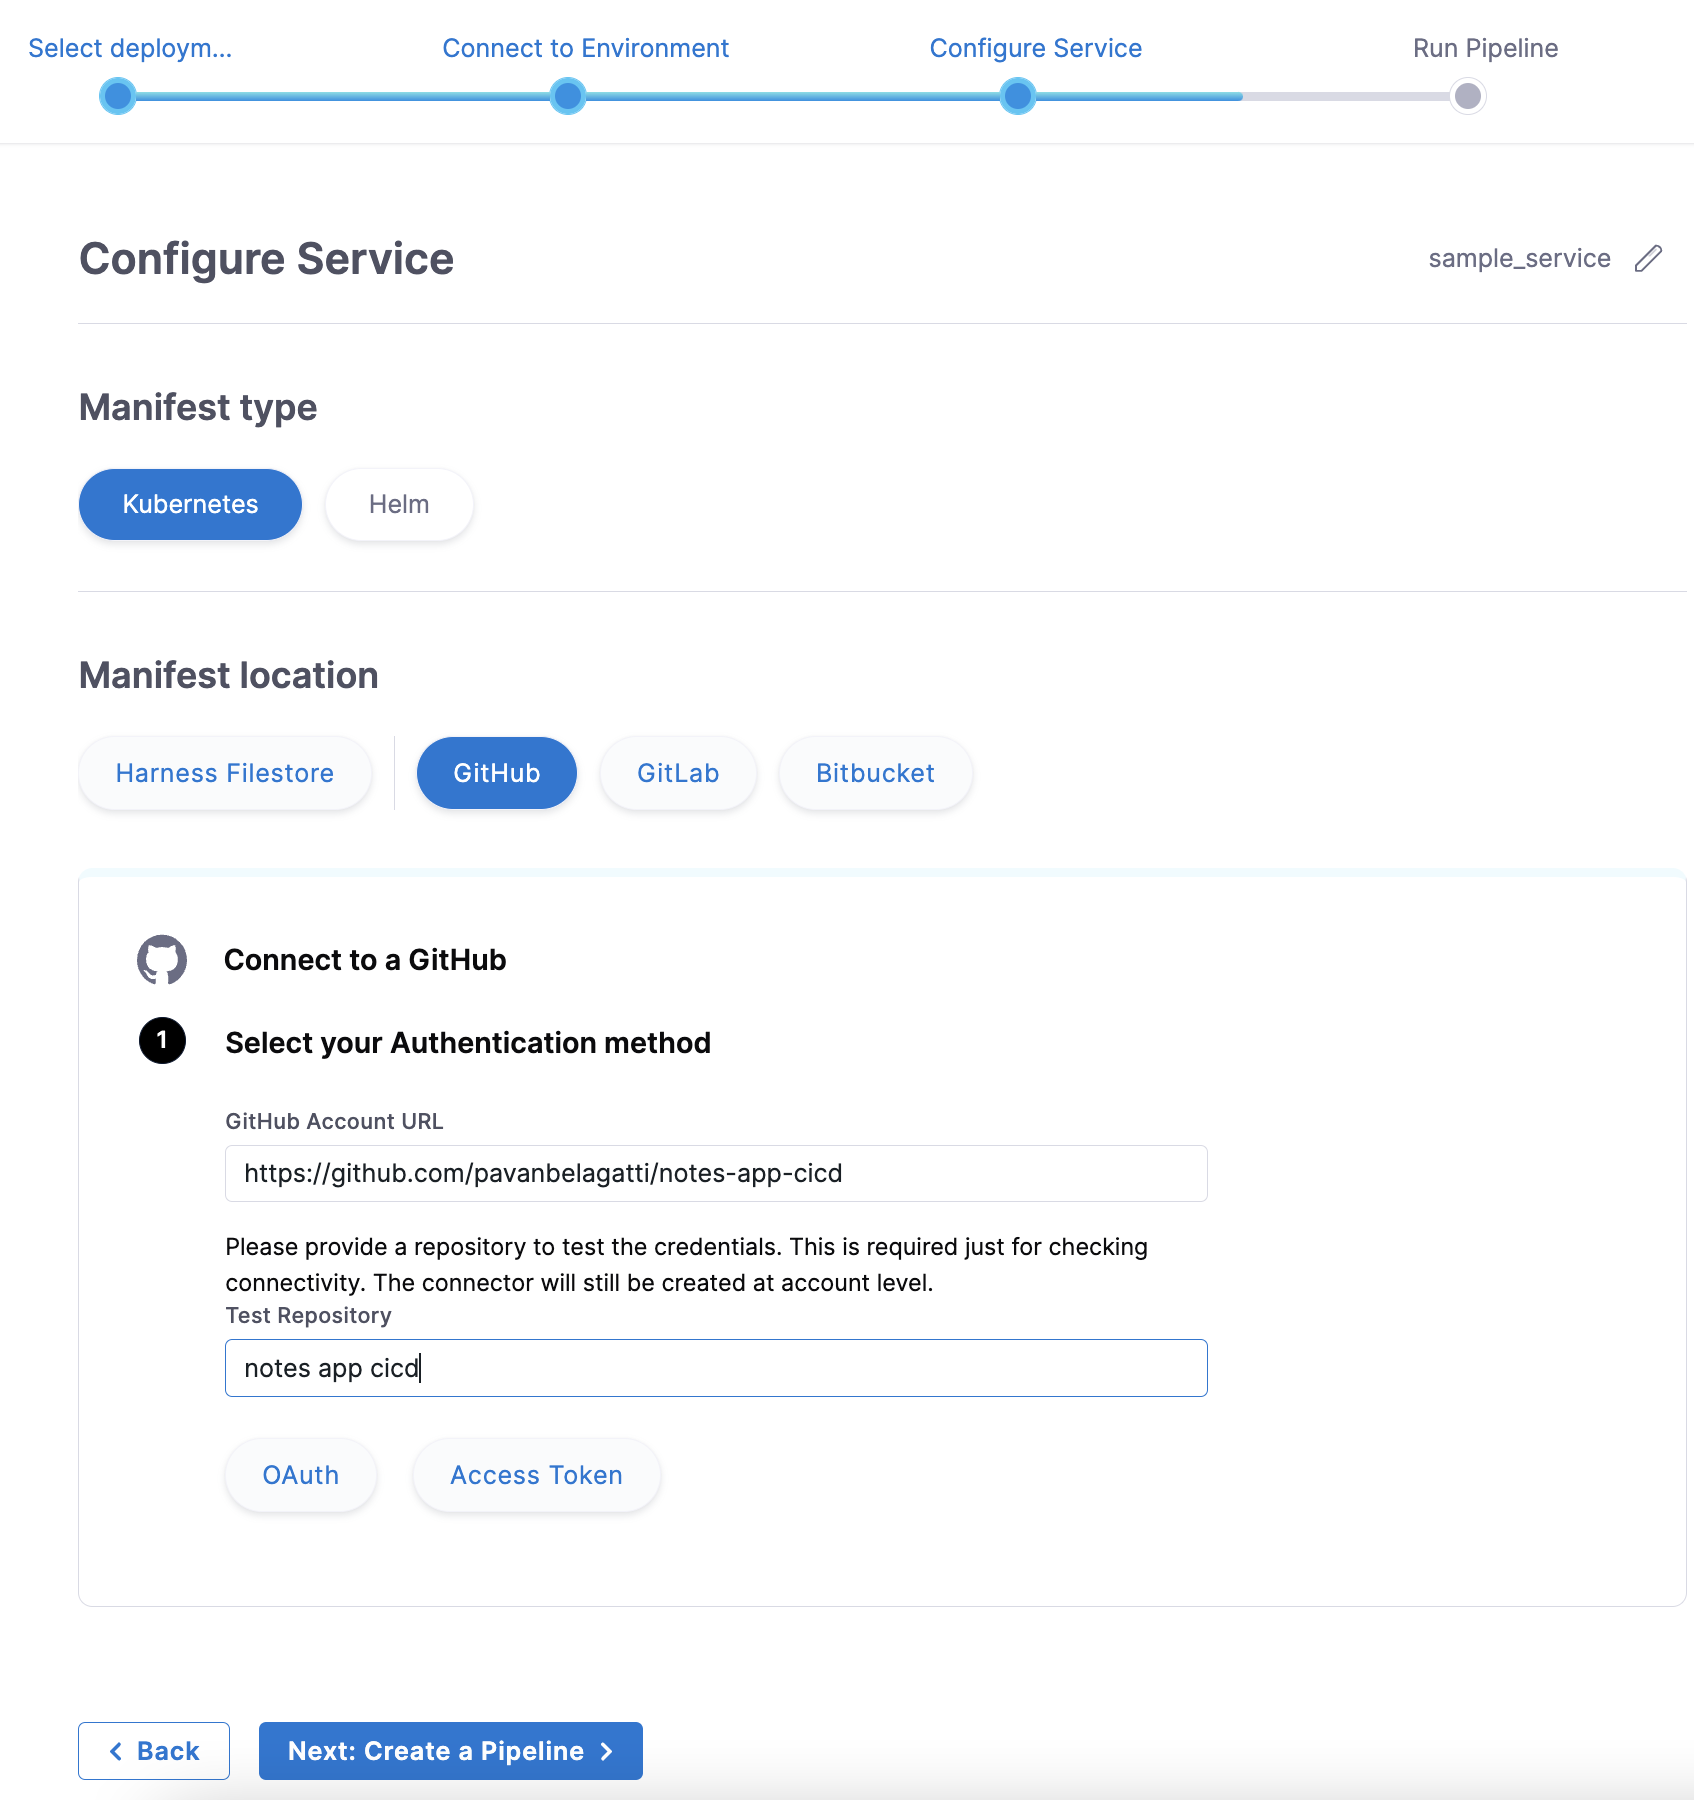1694x1800 pixels.
Task: Click the GitHub octocat logo icon
Action: [161, 959]
